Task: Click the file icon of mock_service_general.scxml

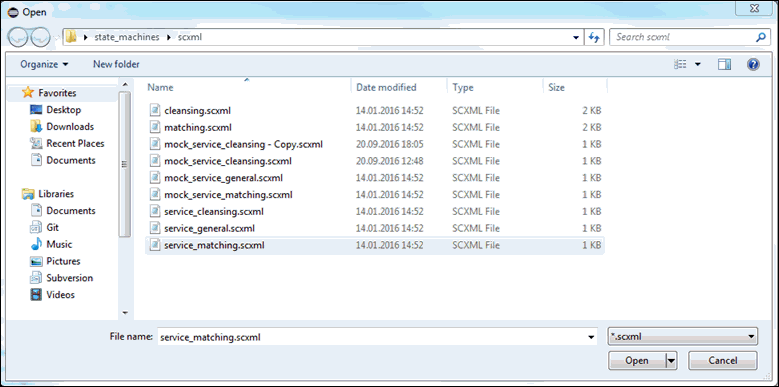Action: (156, 178)
